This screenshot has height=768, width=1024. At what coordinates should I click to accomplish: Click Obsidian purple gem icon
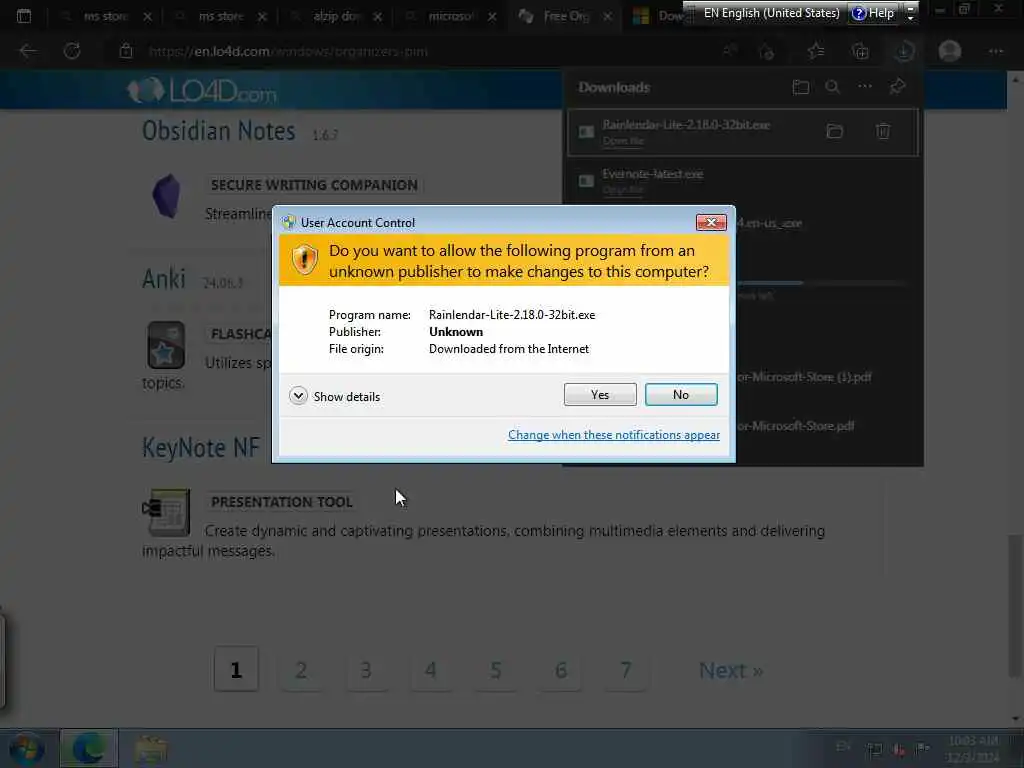166,195
